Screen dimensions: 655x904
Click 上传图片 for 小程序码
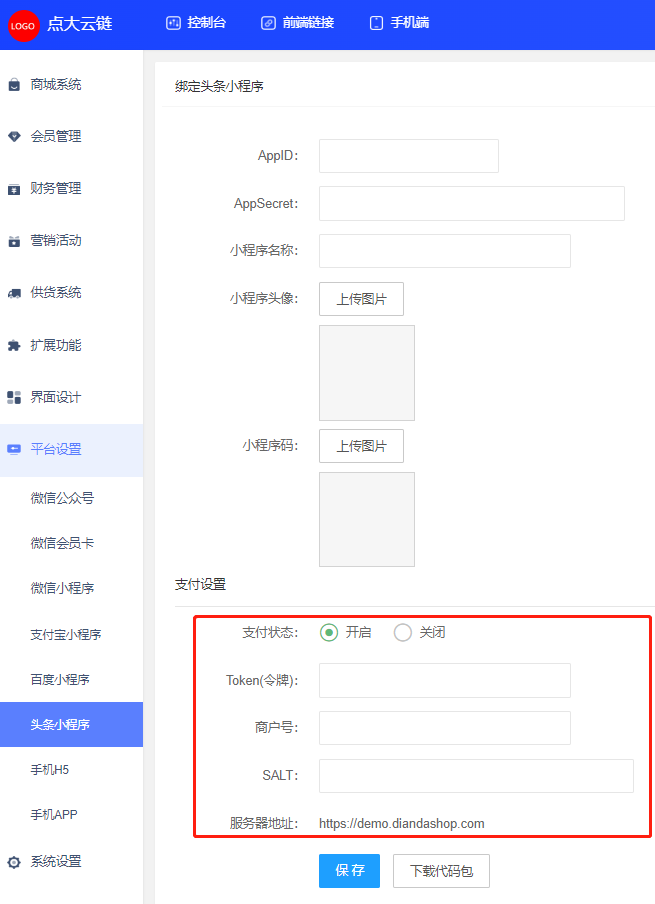pos(362,446)
